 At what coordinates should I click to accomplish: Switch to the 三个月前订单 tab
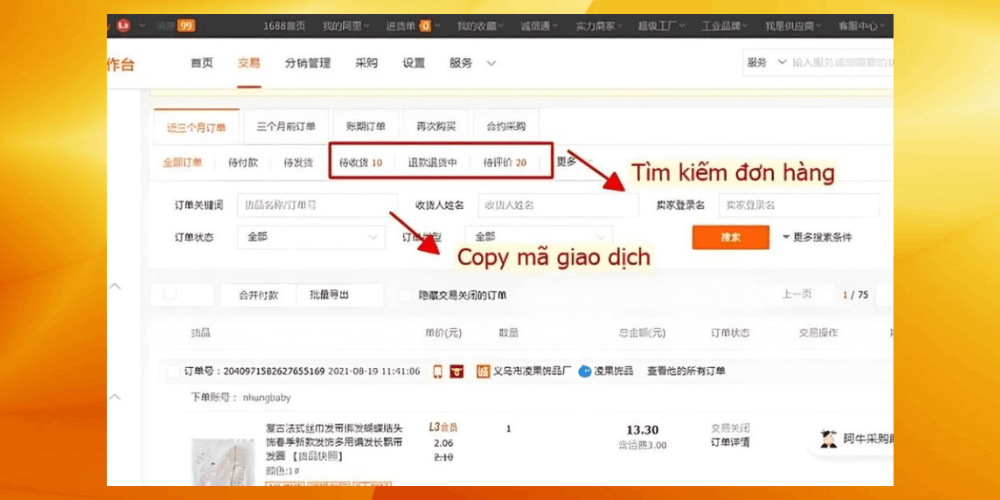286,127
